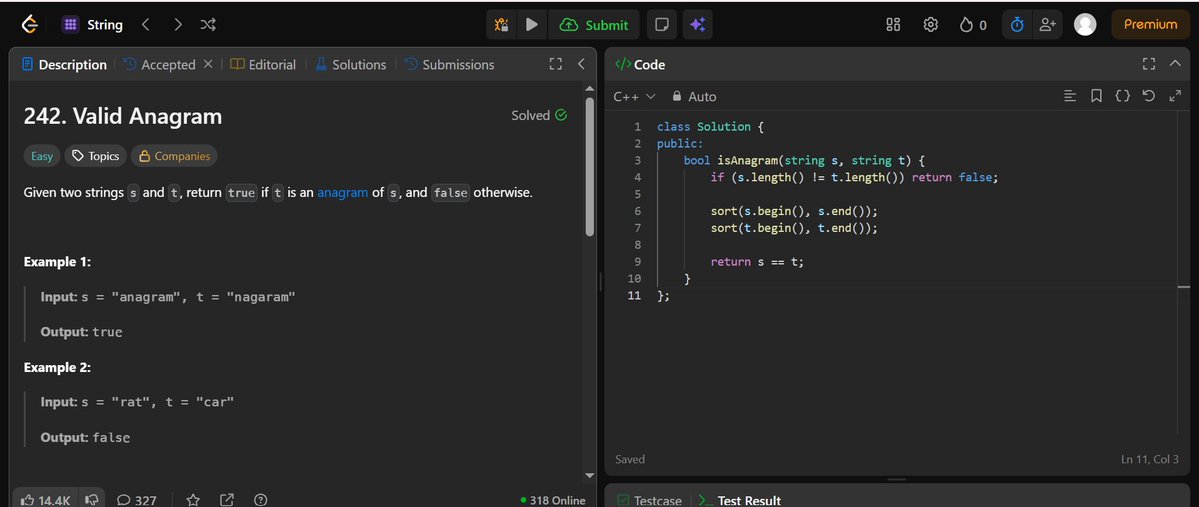Maximize the description panel
This screenshot has height=507, width=1199.
[556, 64]
